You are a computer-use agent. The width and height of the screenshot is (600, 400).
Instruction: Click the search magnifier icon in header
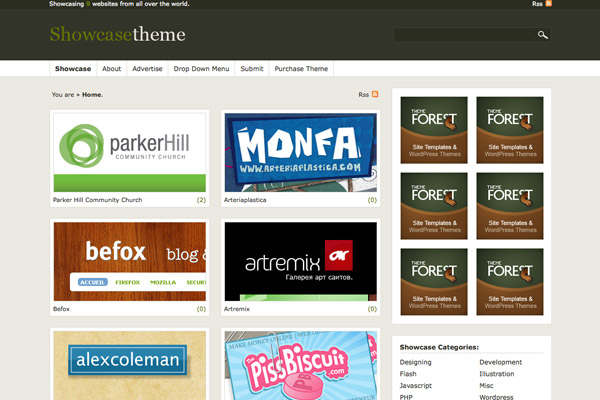pyautogui.click(x=543, y=35)
